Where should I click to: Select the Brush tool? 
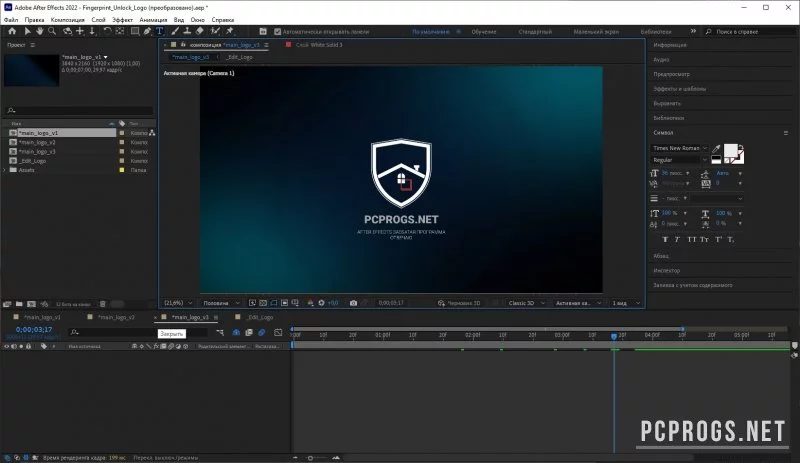pos(175,31)
